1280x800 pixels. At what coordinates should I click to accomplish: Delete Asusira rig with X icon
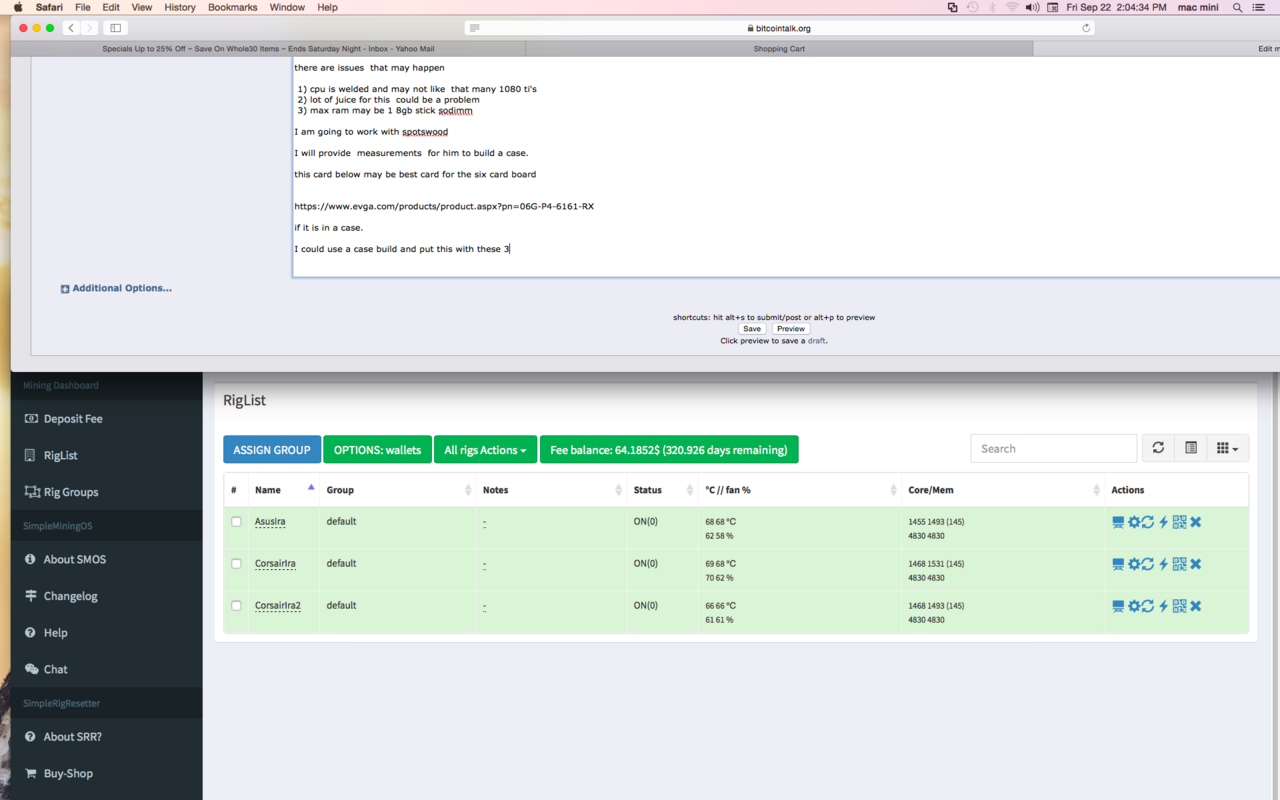coord(1196,522)
